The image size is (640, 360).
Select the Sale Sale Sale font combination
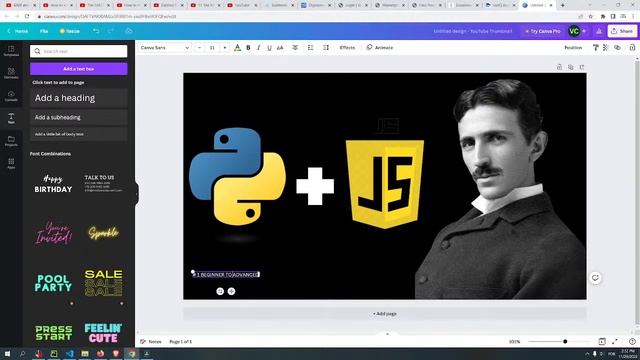[x=103, y=283]
